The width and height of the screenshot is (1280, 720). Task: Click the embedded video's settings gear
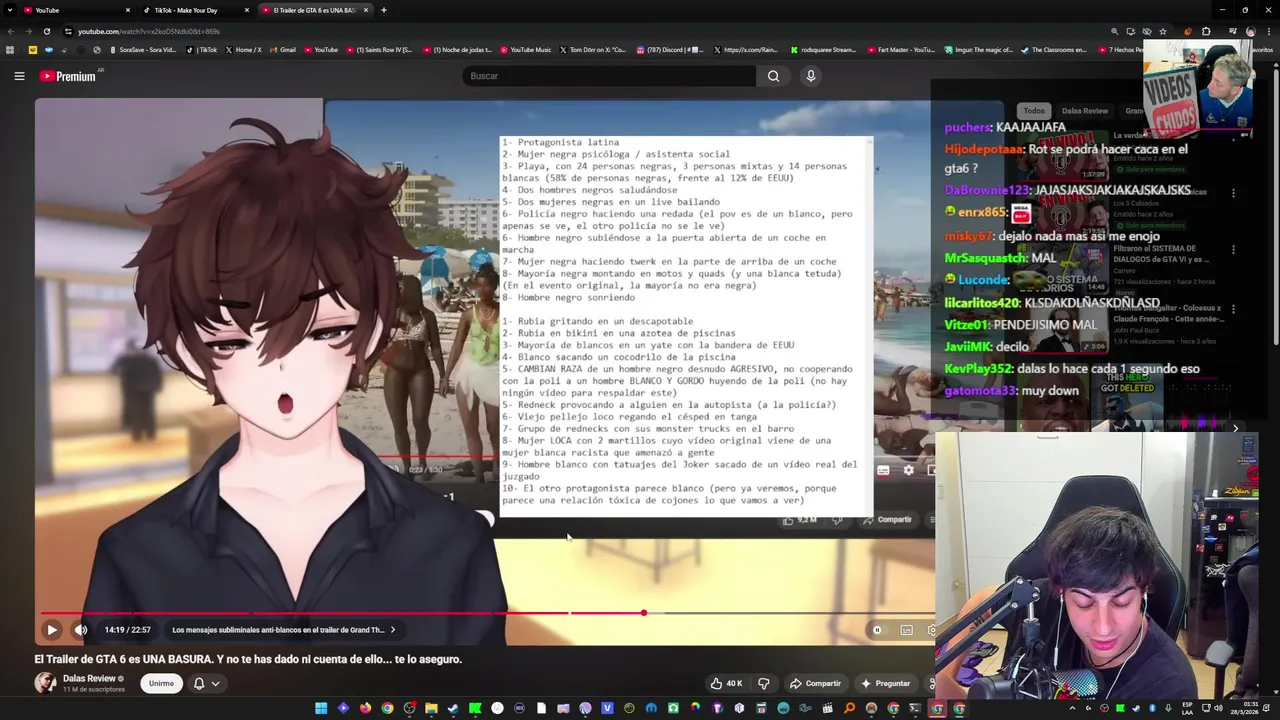pos(908,470)
